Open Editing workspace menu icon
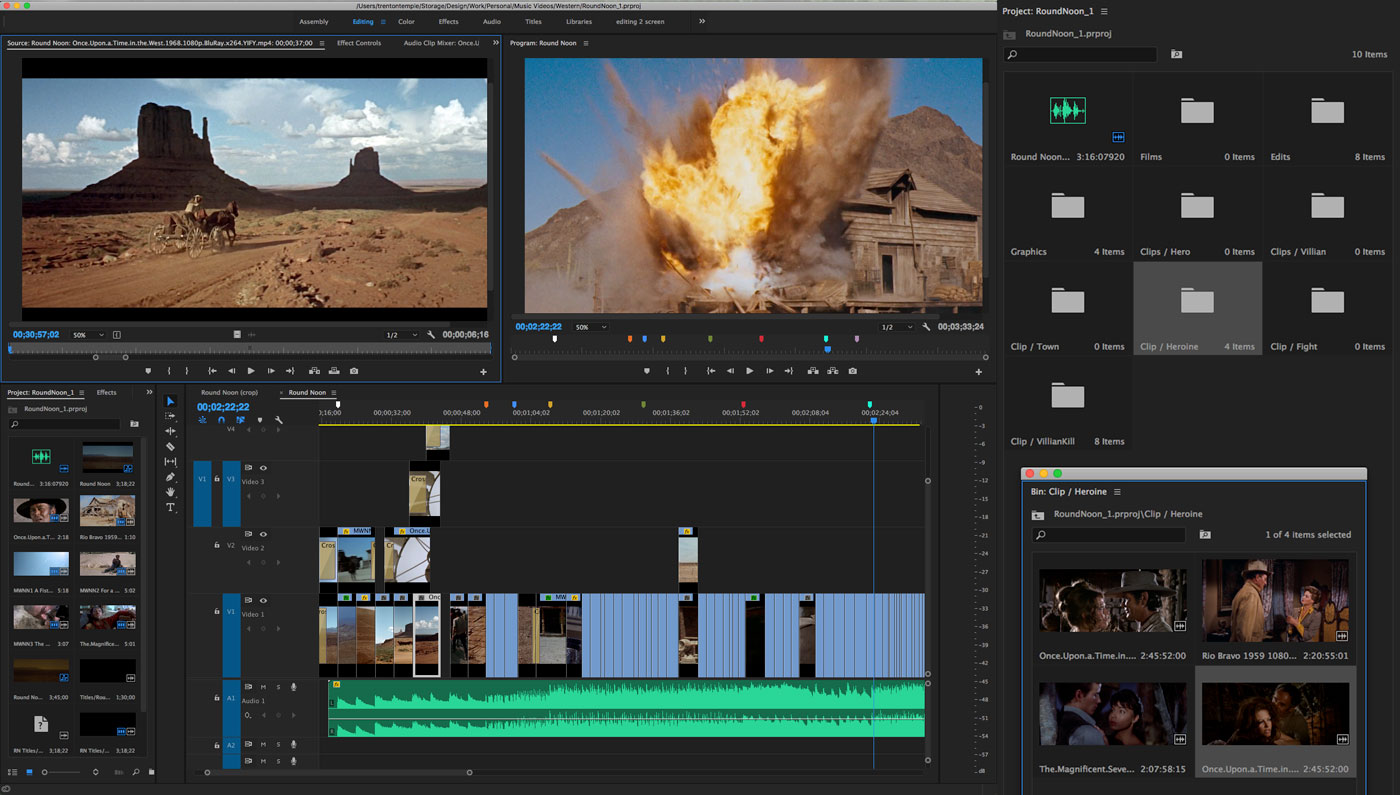 click(x=383, y=22)
